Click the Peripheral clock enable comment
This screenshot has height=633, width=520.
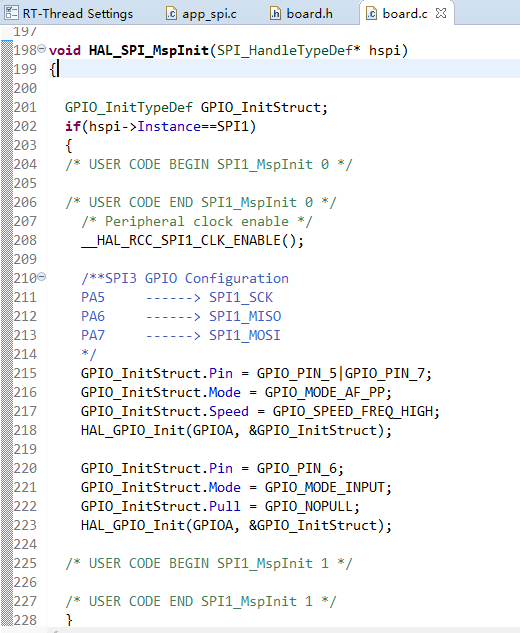pyautogui.click(x=197, y=222)
